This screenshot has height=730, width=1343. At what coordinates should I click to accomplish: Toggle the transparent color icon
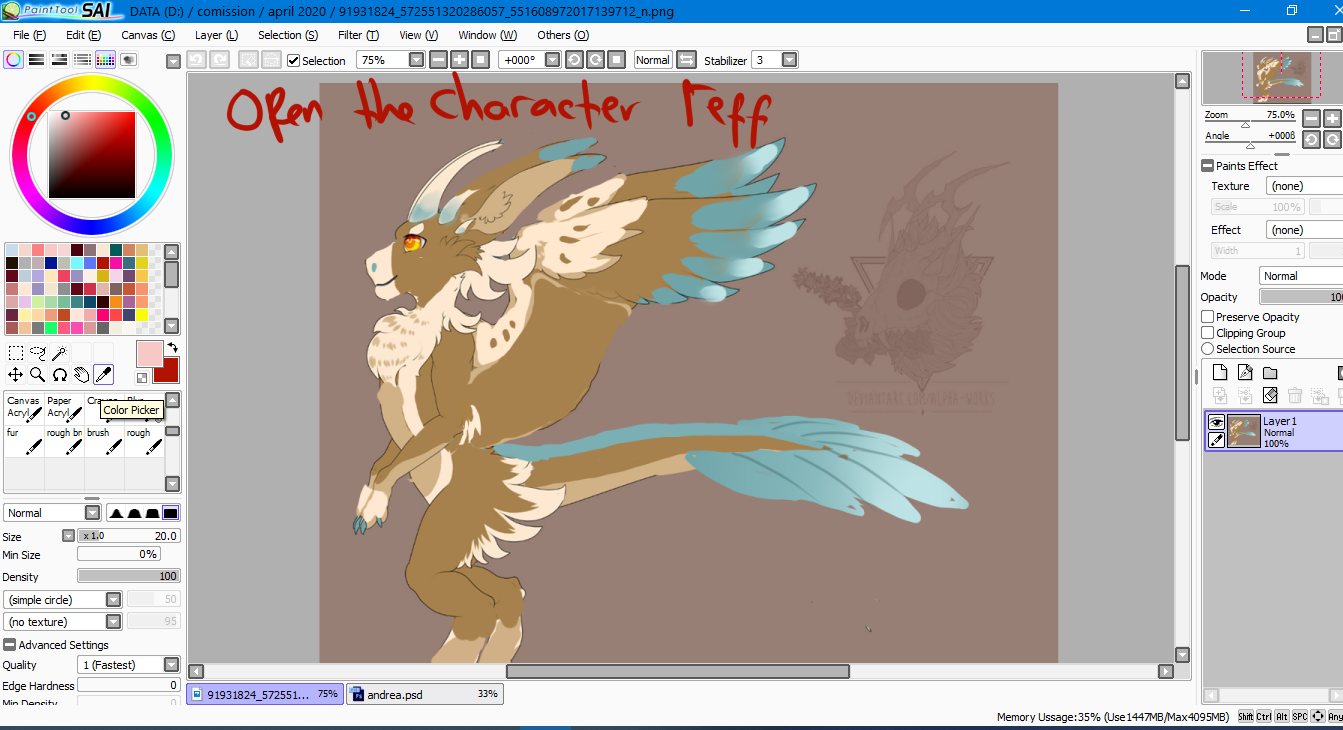[x=142, y=377]
